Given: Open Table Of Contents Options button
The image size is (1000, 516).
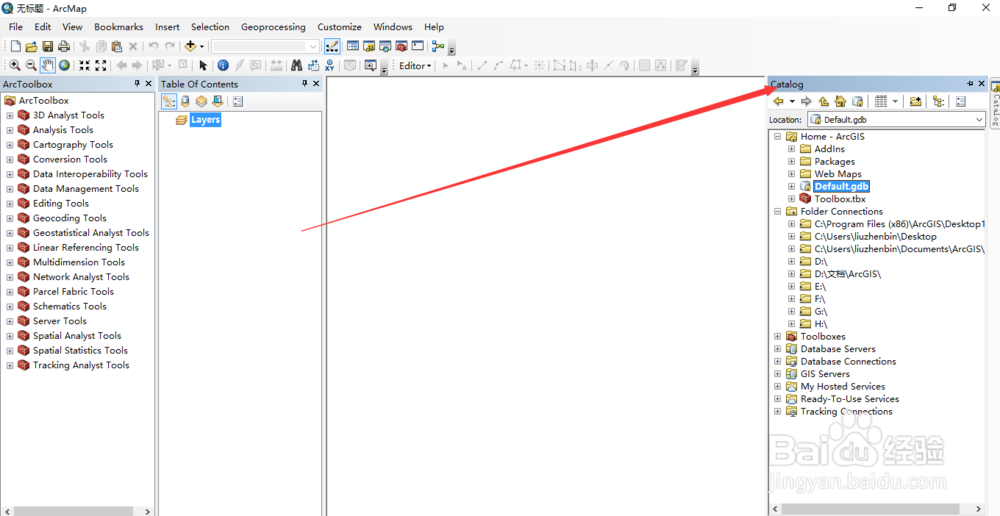Looking at the screenshot, I should pos(238,101).
